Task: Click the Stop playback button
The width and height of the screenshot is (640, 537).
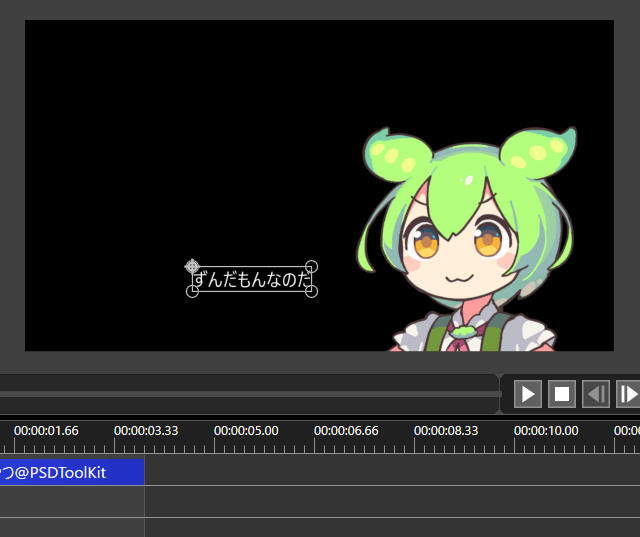Action: pos(562,394)
